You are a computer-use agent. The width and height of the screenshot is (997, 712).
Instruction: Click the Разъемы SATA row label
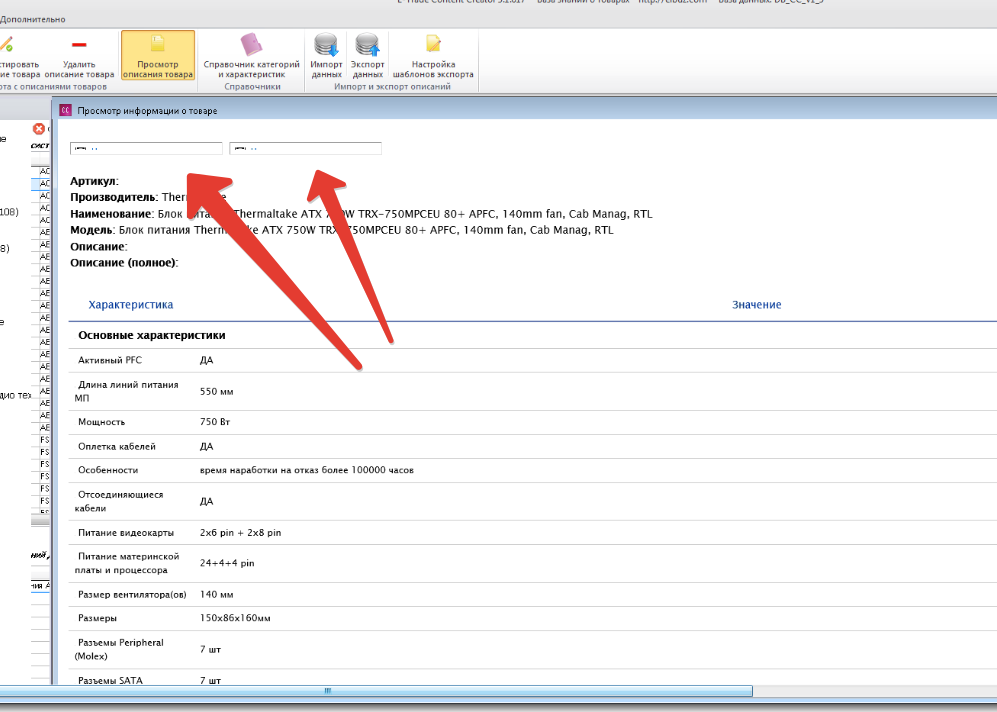(110, 680)
